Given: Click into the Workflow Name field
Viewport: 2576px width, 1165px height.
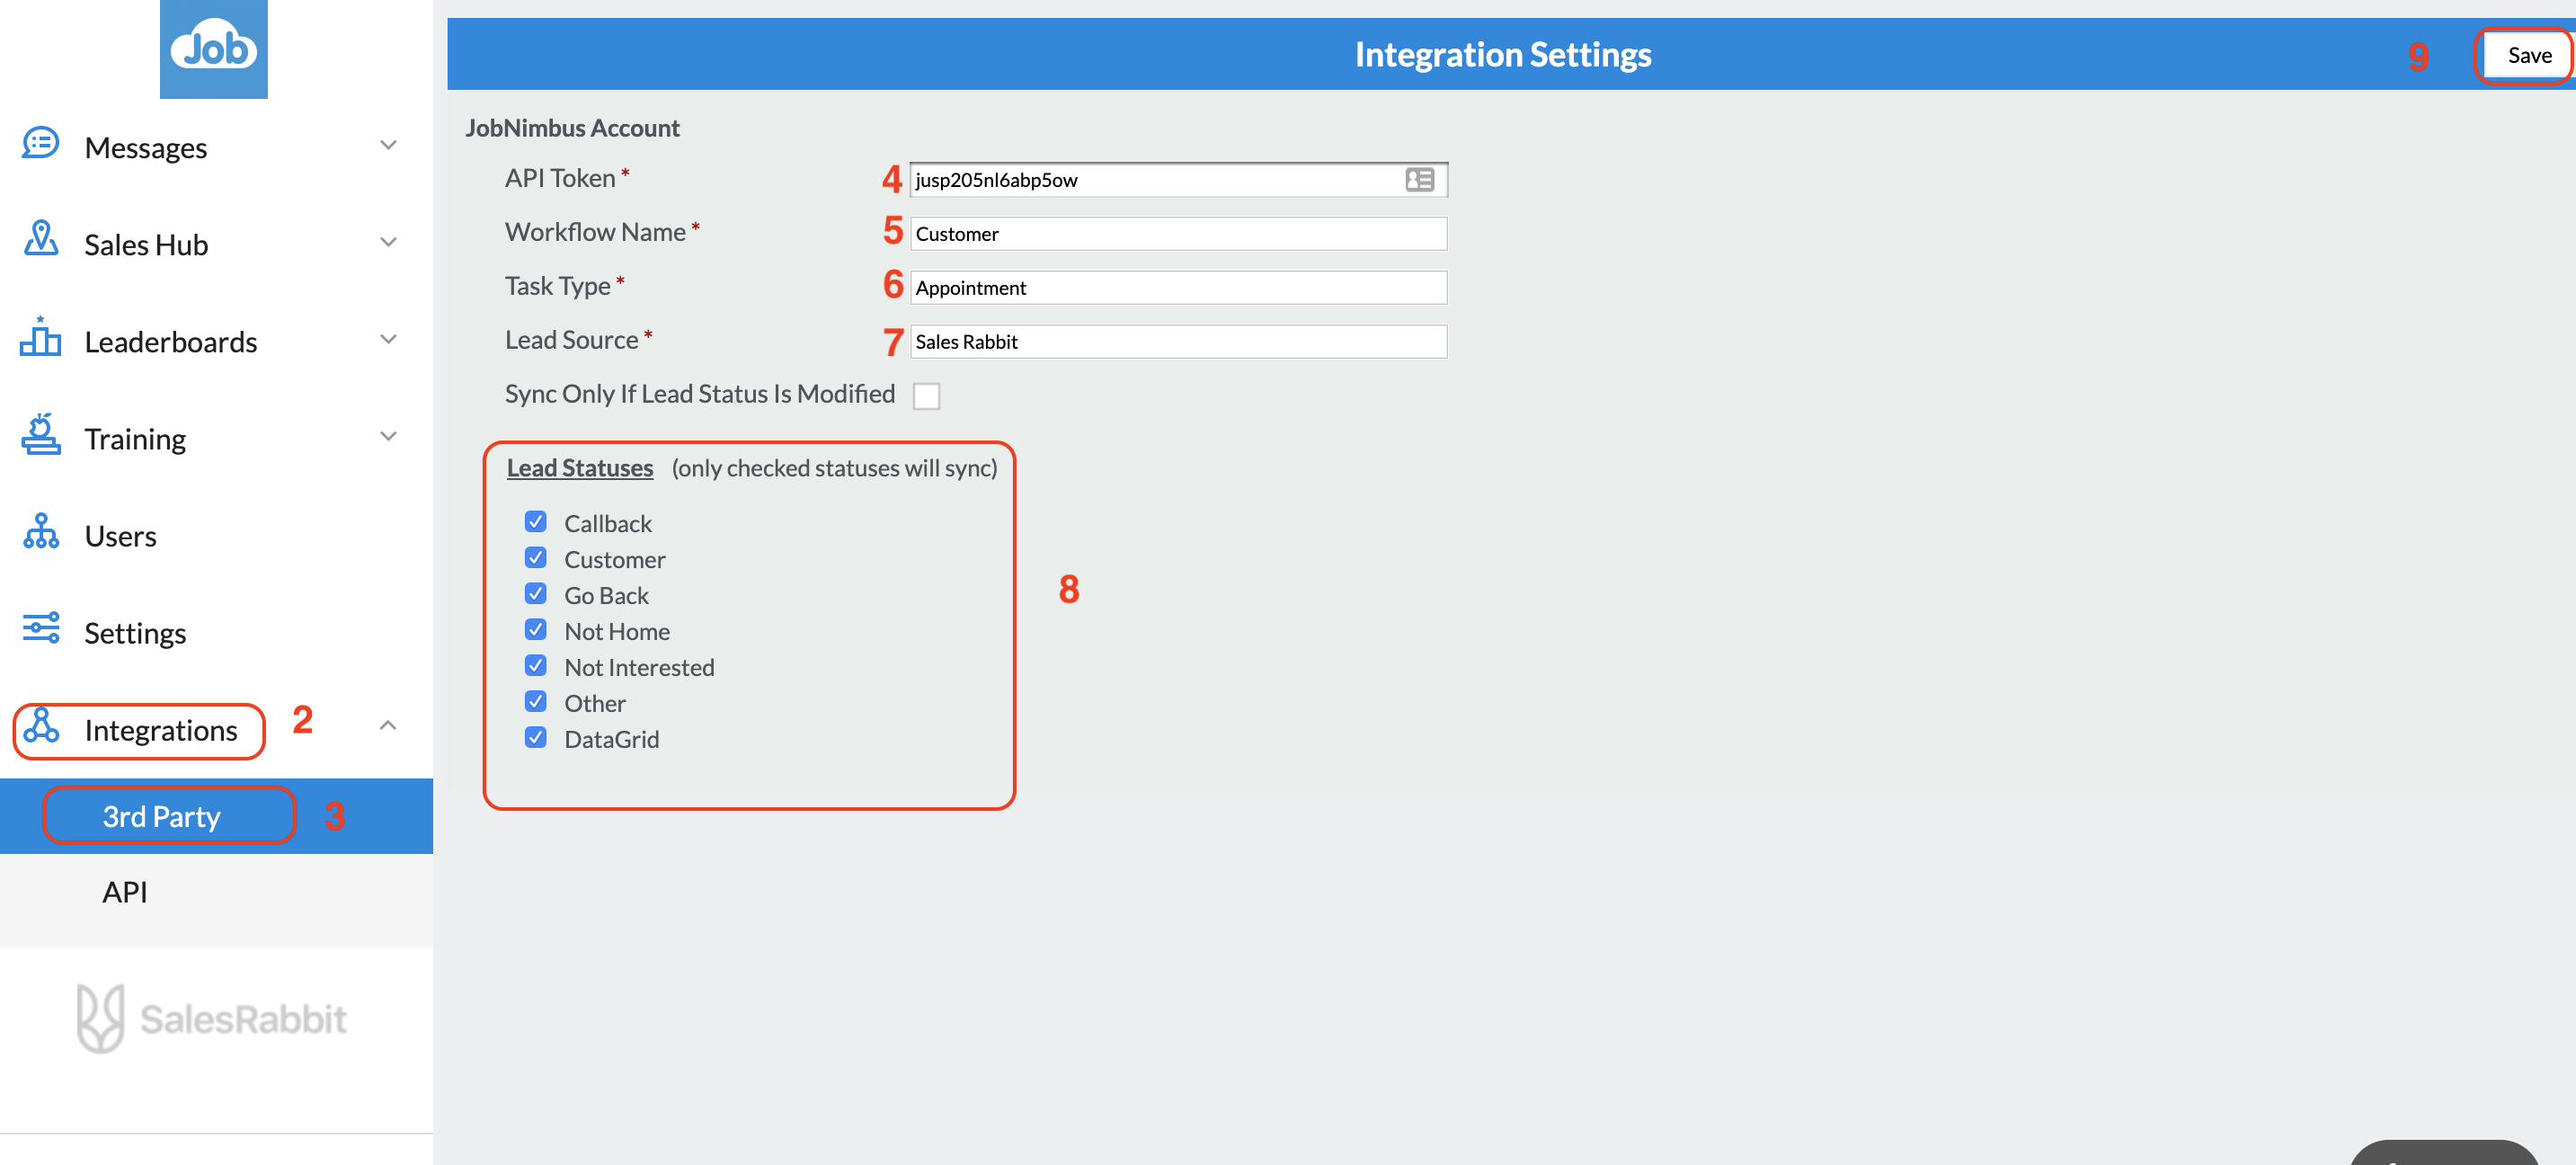Looking at the screenshot, I should [1179, 234].
